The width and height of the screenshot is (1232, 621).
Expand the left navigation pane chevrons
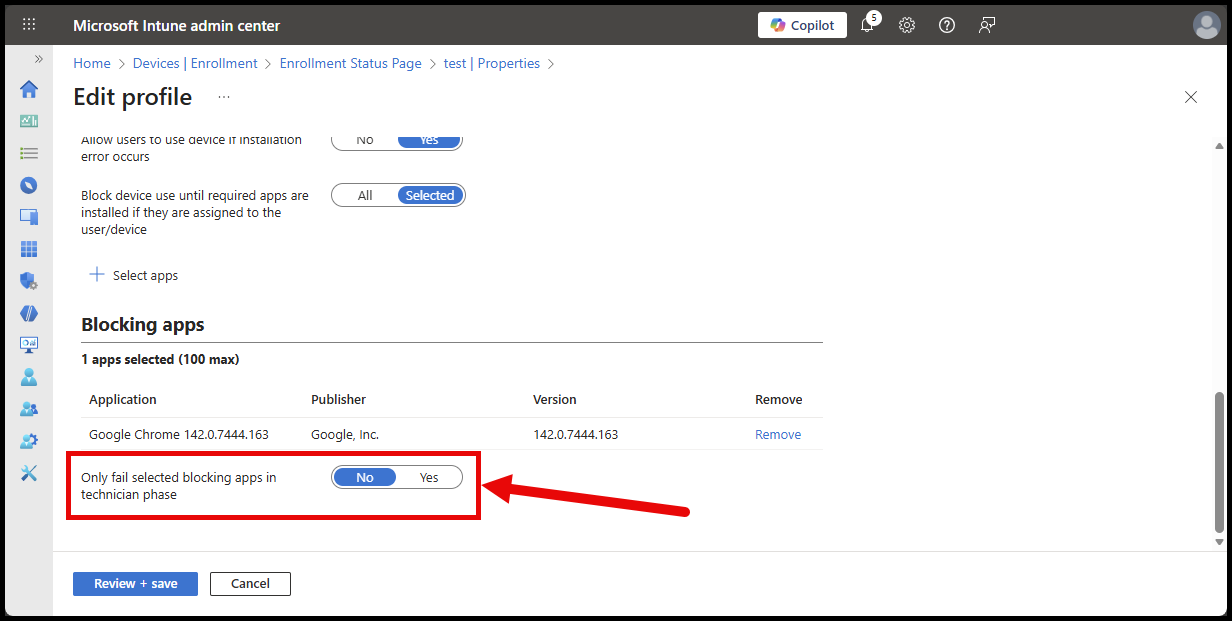tap(39, 59)
